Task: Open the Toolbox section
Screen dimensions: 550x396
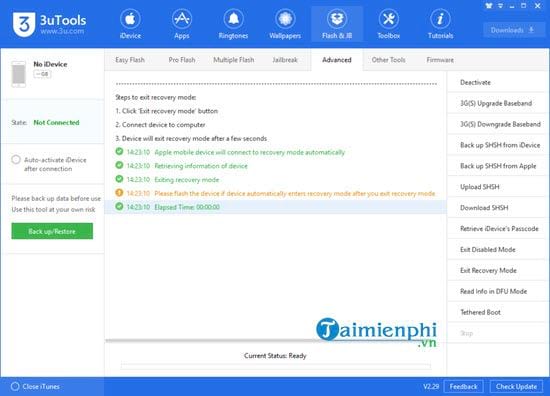Action: pyautogui.click(x=389, y=24)
